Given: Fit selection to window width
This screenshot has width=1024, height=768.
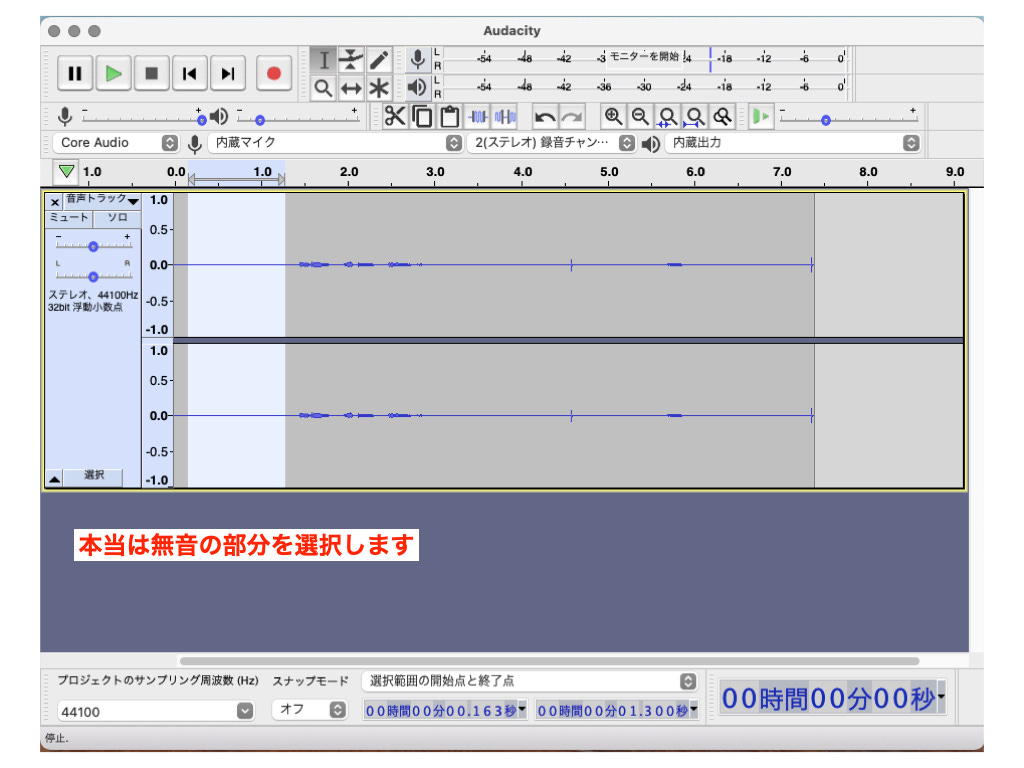Looking at the screenshot, I should [x=667, y=116].
